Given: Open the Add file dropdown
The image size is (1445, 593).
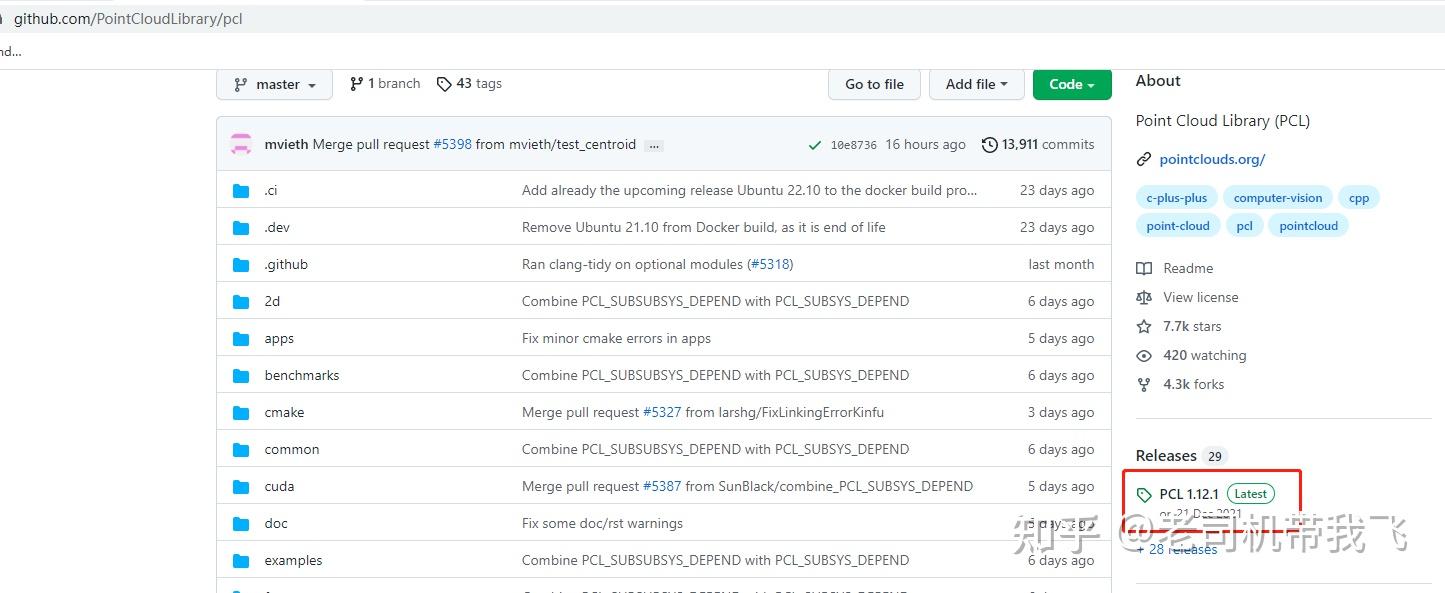Looking at the screenshot, I should pos(976,84).
